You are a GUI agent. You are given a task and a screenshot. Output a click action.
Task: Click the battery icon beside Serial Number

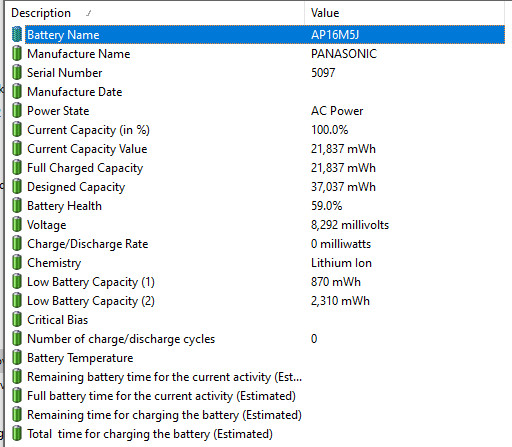point(17,72)
